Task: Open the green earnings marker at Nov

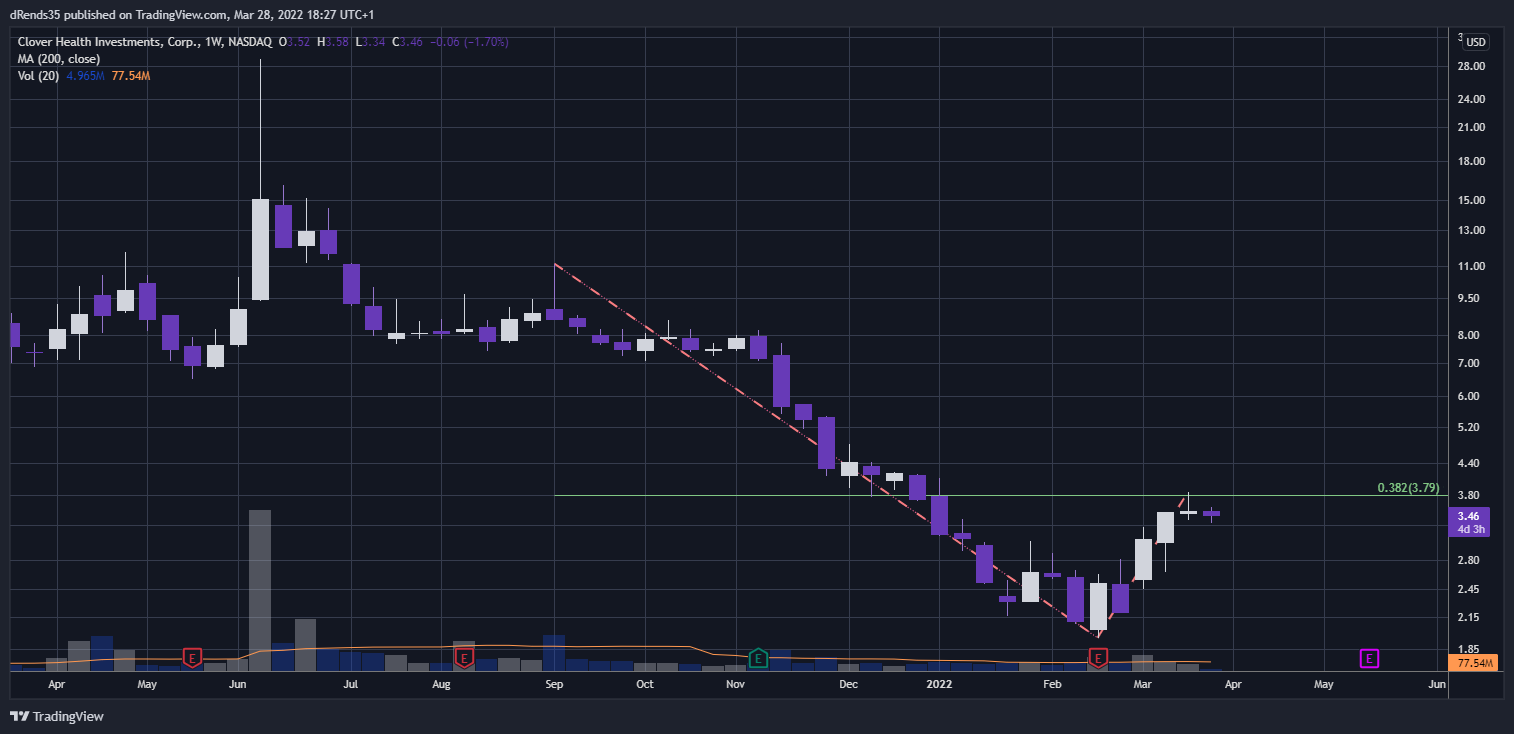Action: coord(759,657)
